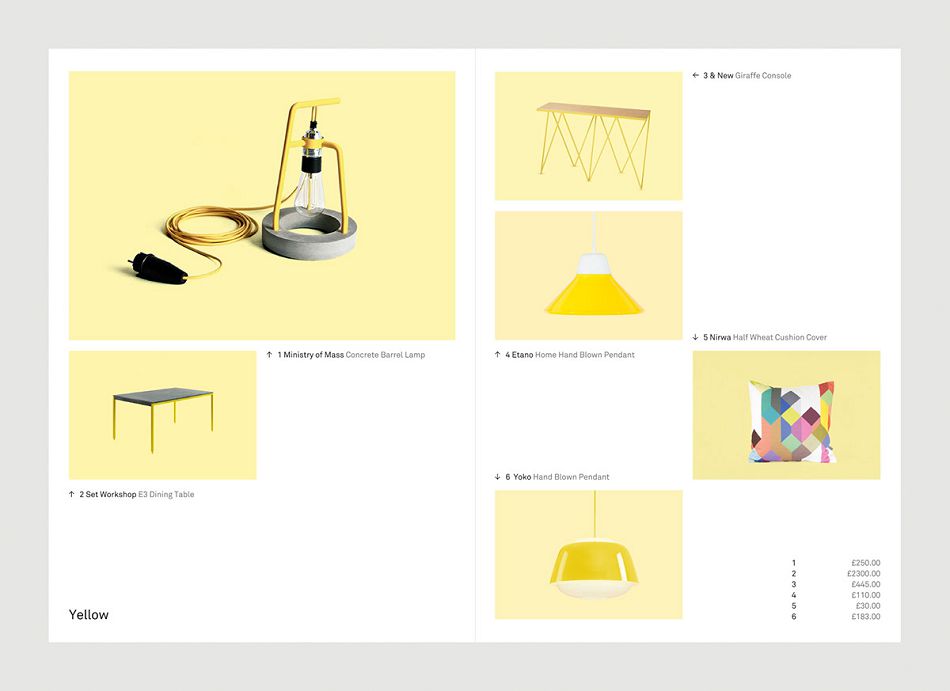
Task: Click the Concrete Barrel Lamp caption text
Action: click(385, 355)
